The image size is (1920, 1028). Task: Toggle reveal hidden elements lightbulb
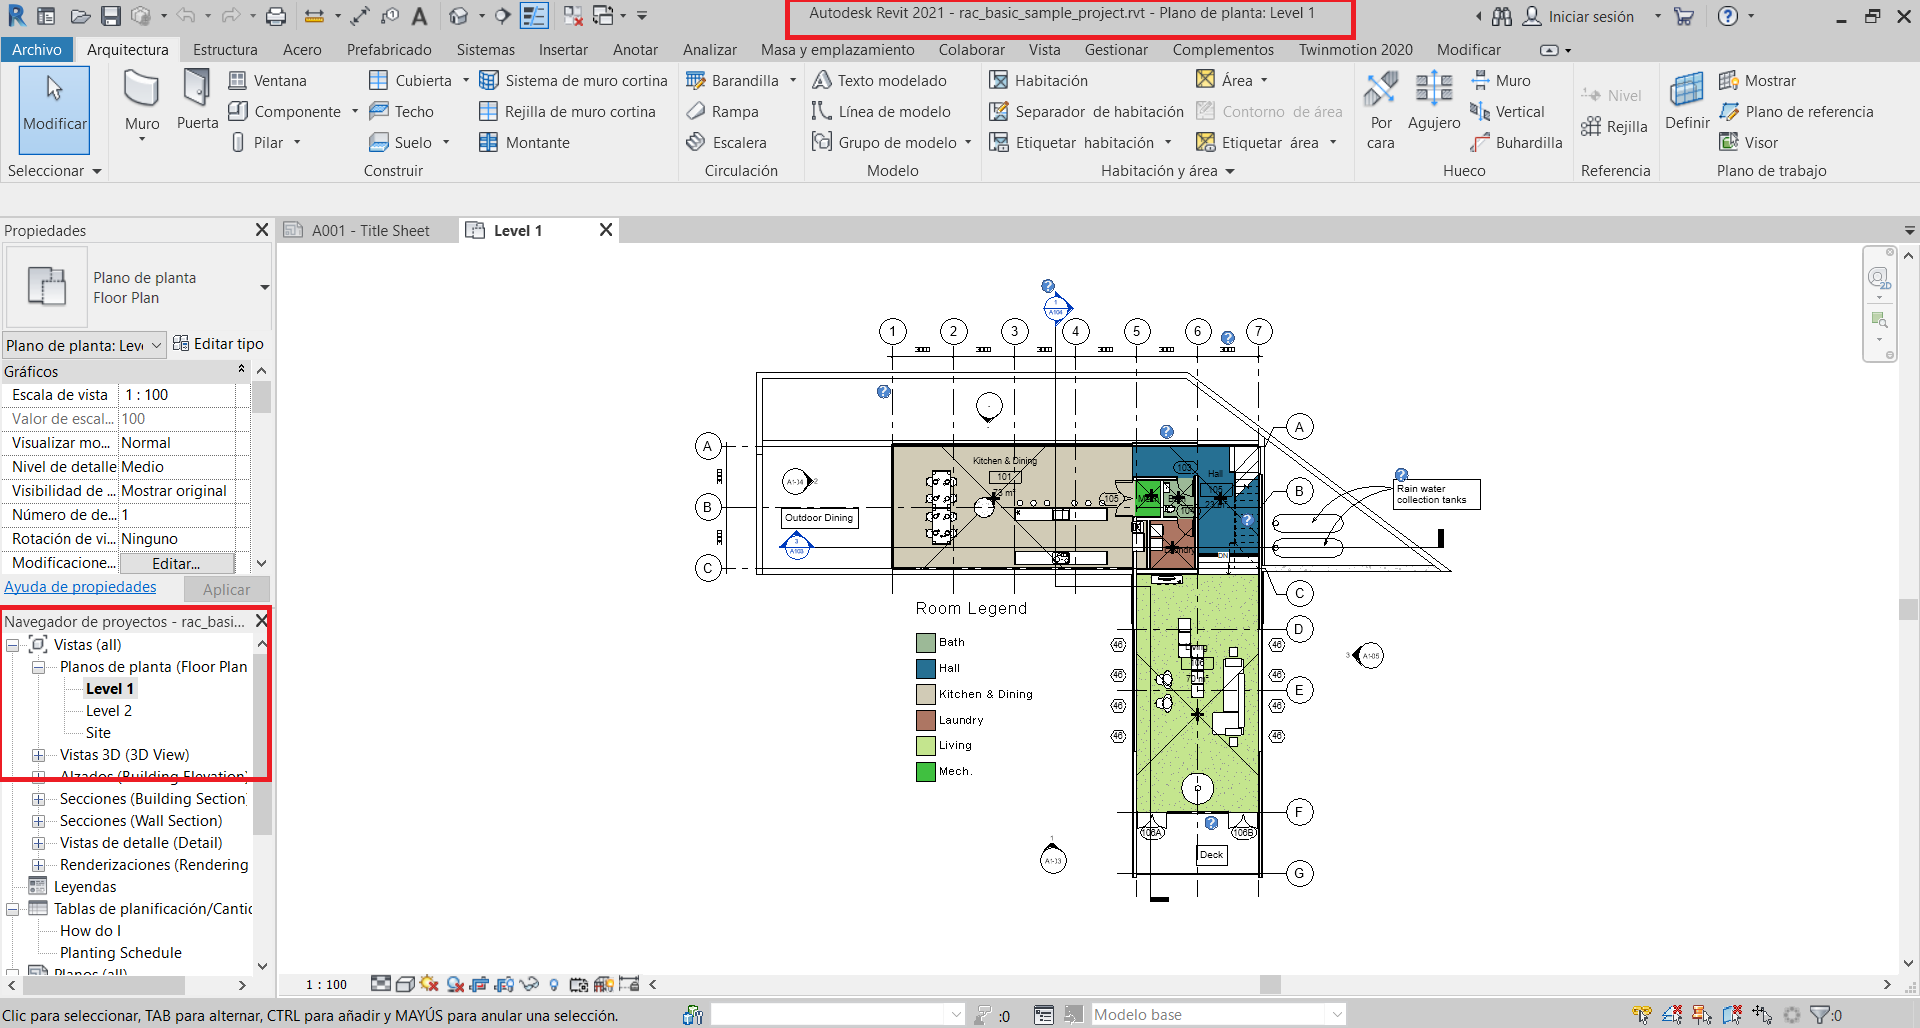tap(554, 984)
